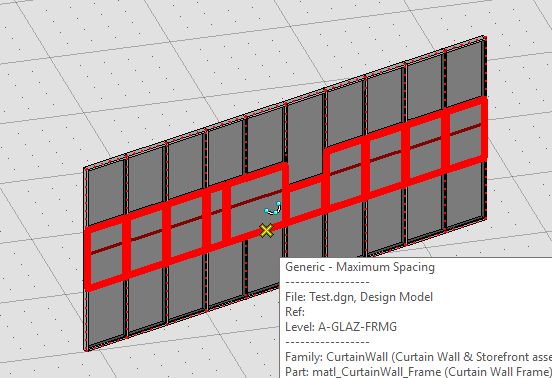Click the right end of the red highlighted frame
The width and height of the screenshot is (552, 378).
[484, 127]
